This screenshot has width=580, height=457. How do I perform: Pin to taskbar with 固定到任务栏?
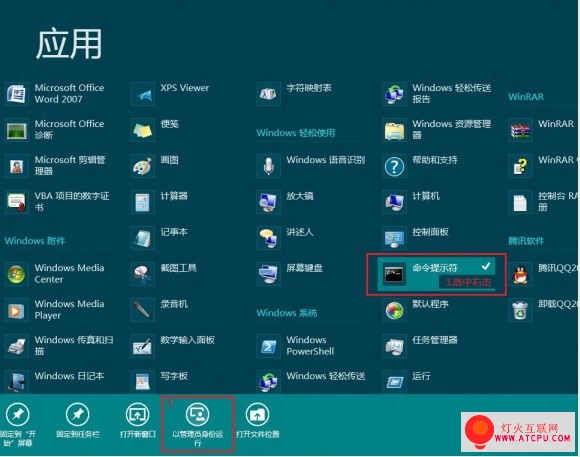click(x=78, y=421)
